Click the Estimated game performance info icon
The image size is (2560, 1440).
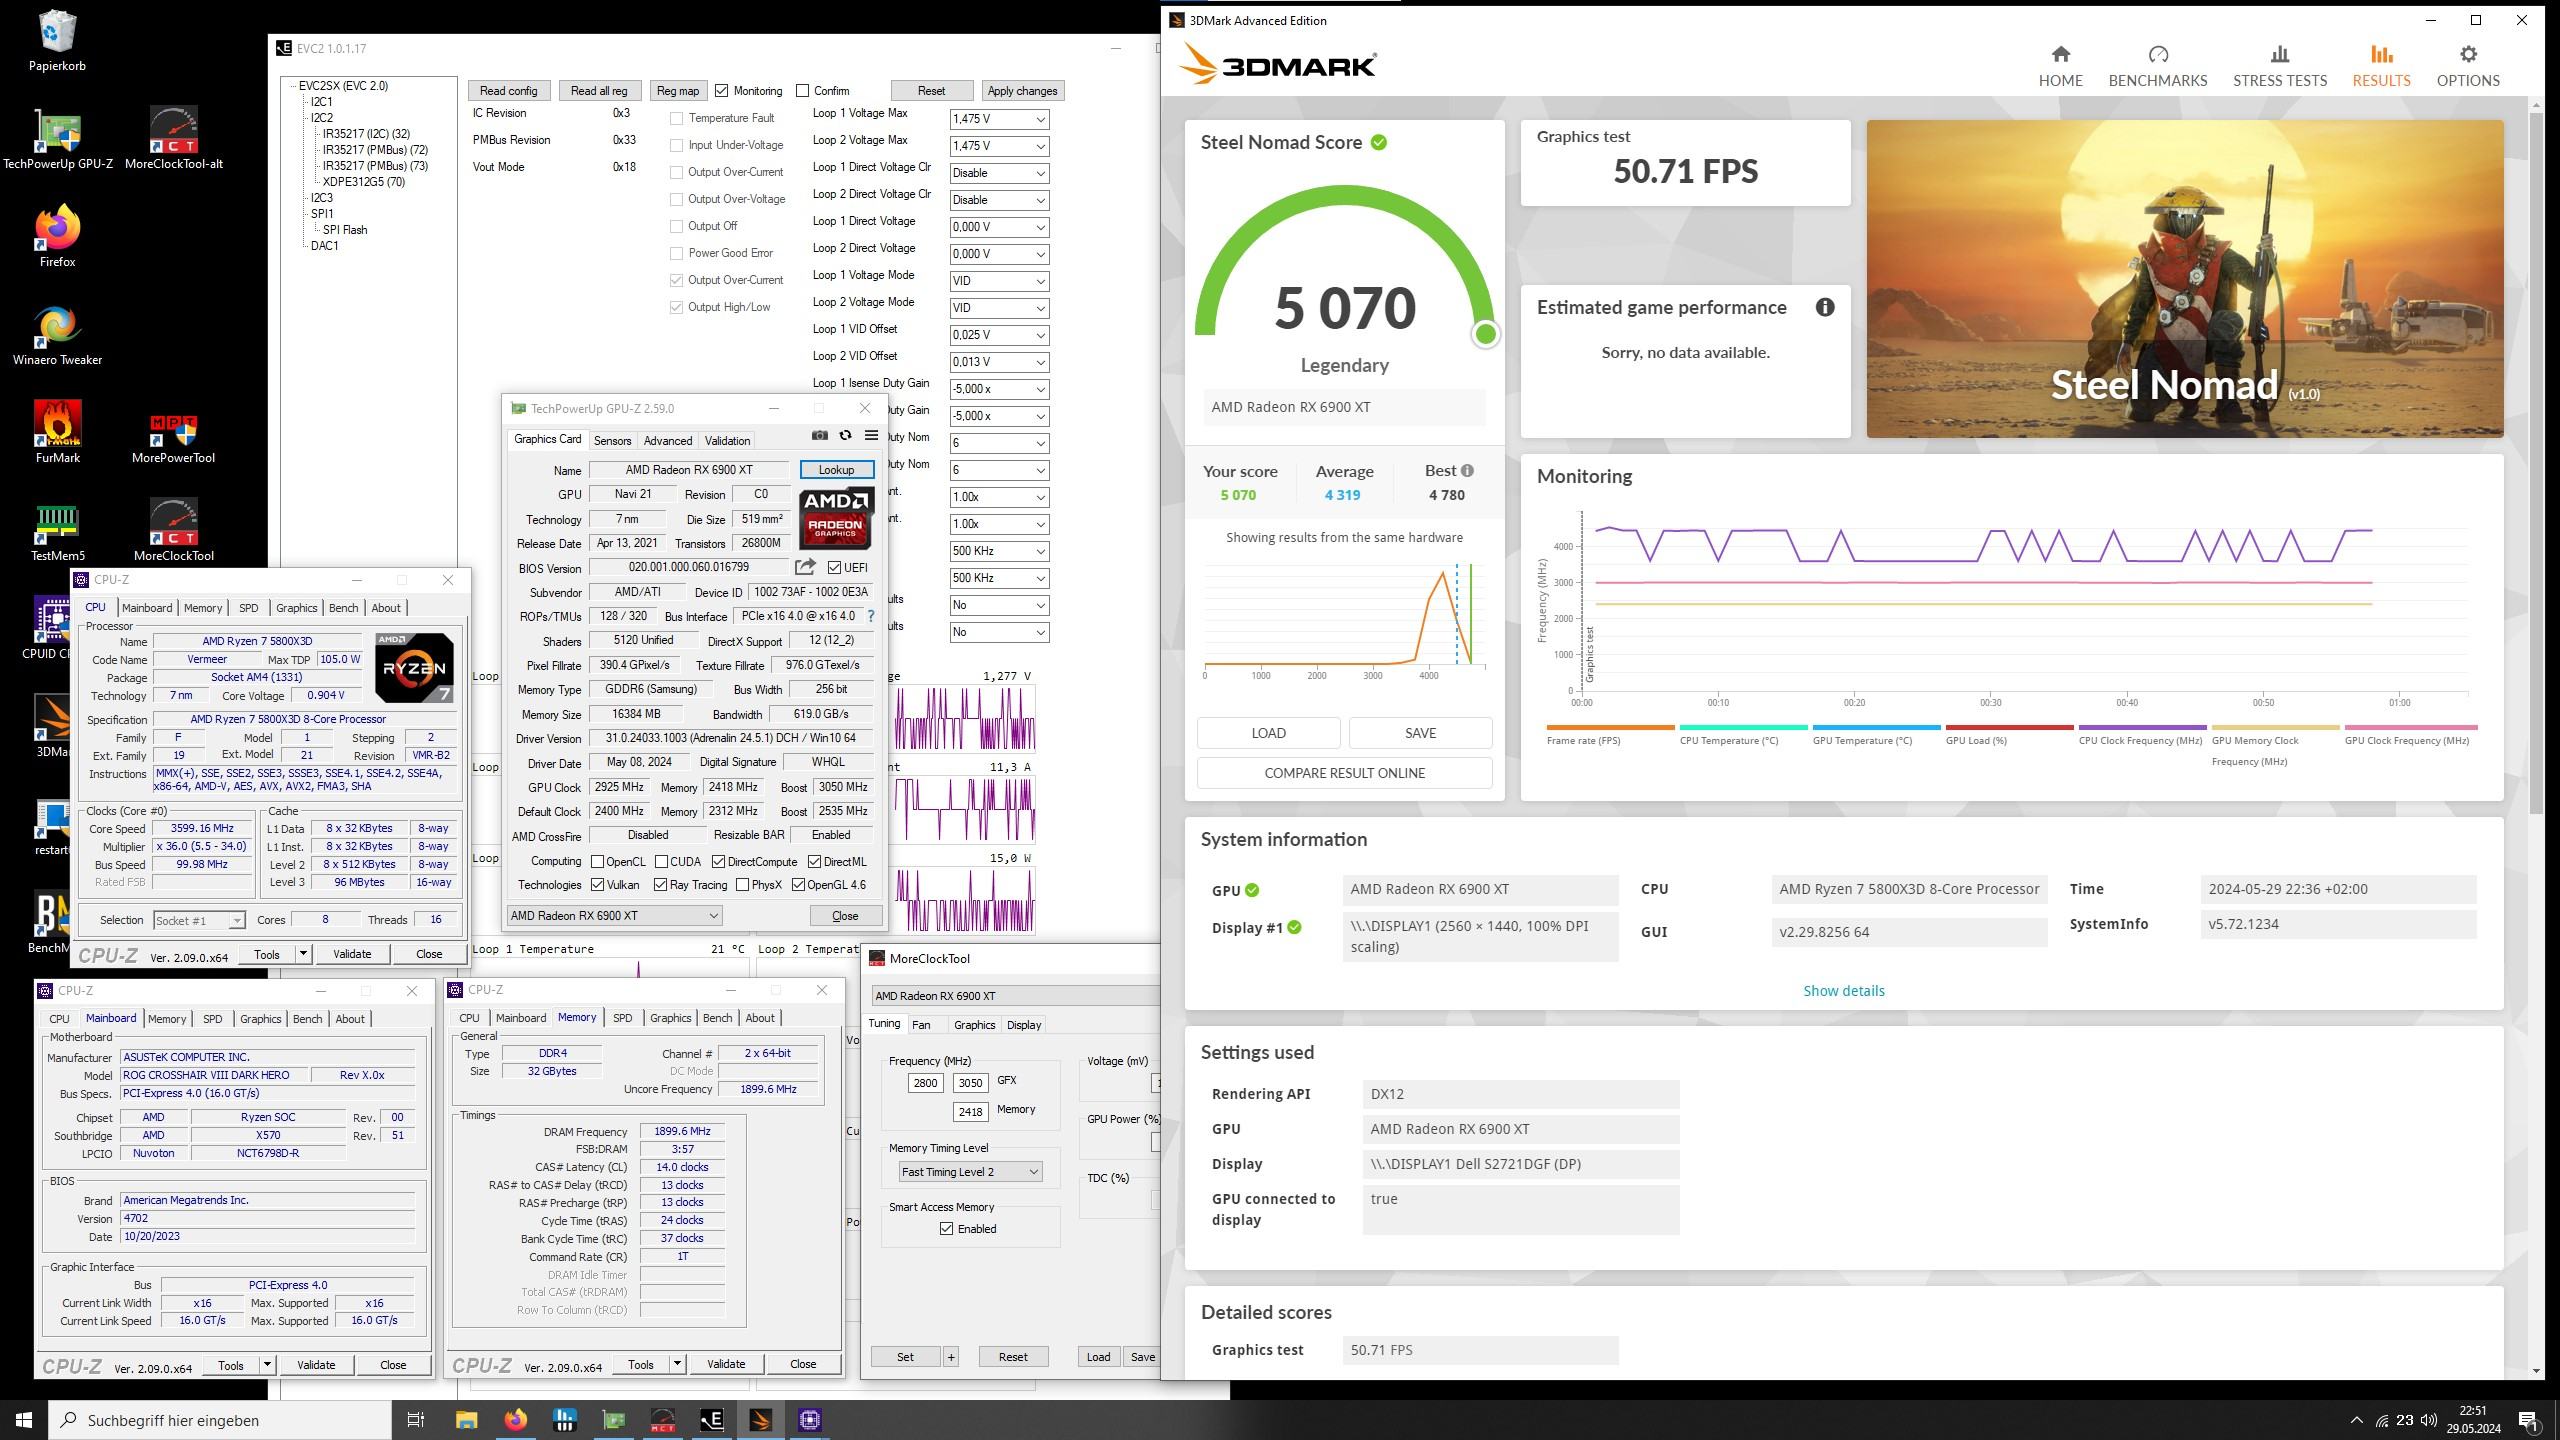[1825, 307]
